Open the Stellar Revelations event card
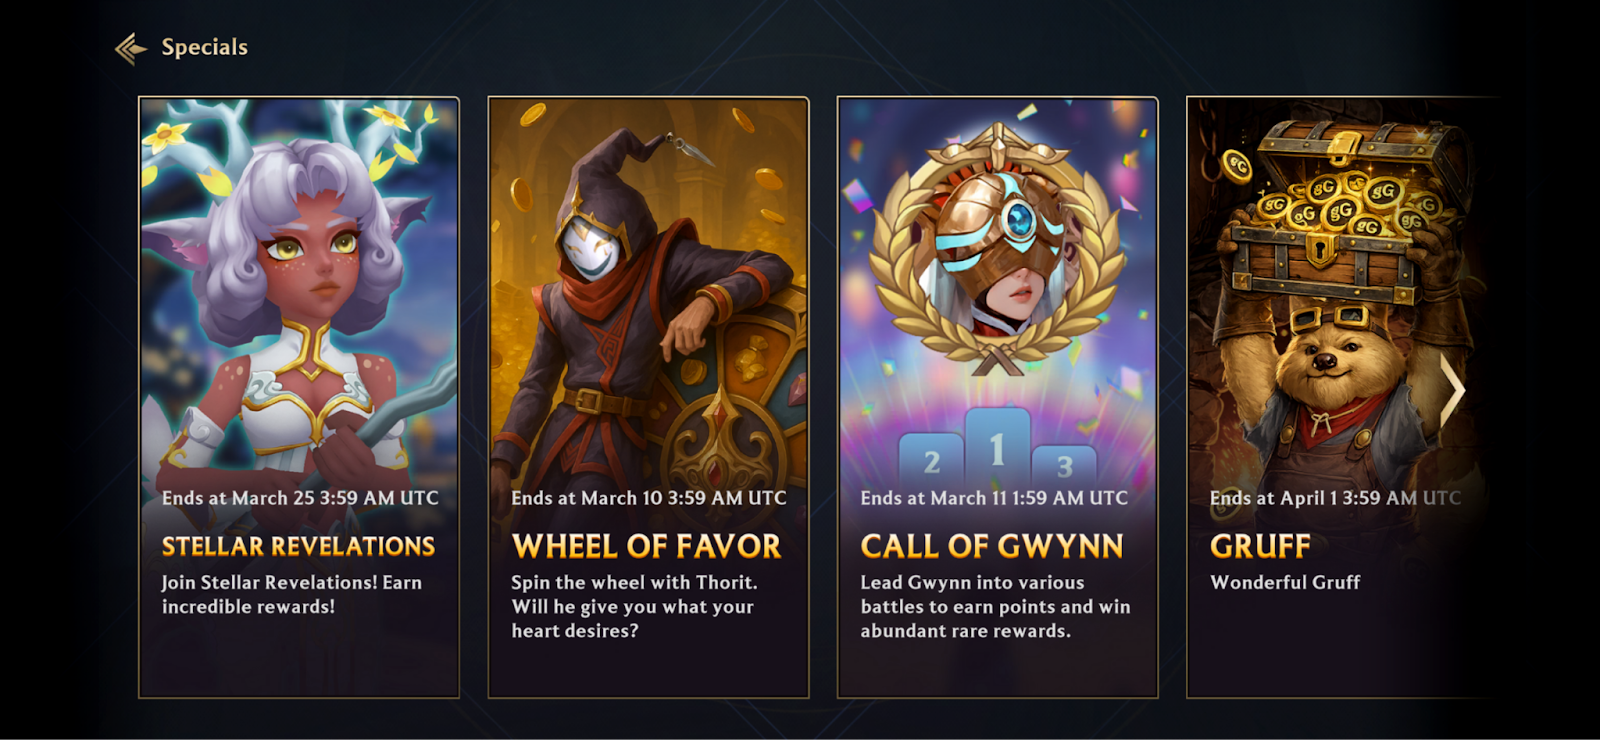1600x740 pixels. [x=299, y=397]
